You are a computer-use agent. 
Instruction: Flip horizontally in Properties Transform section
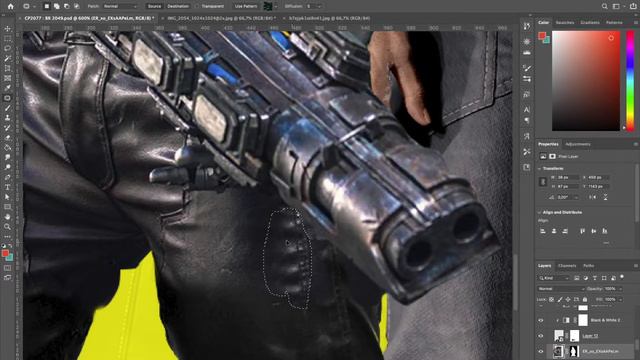[x=594, y=197]
